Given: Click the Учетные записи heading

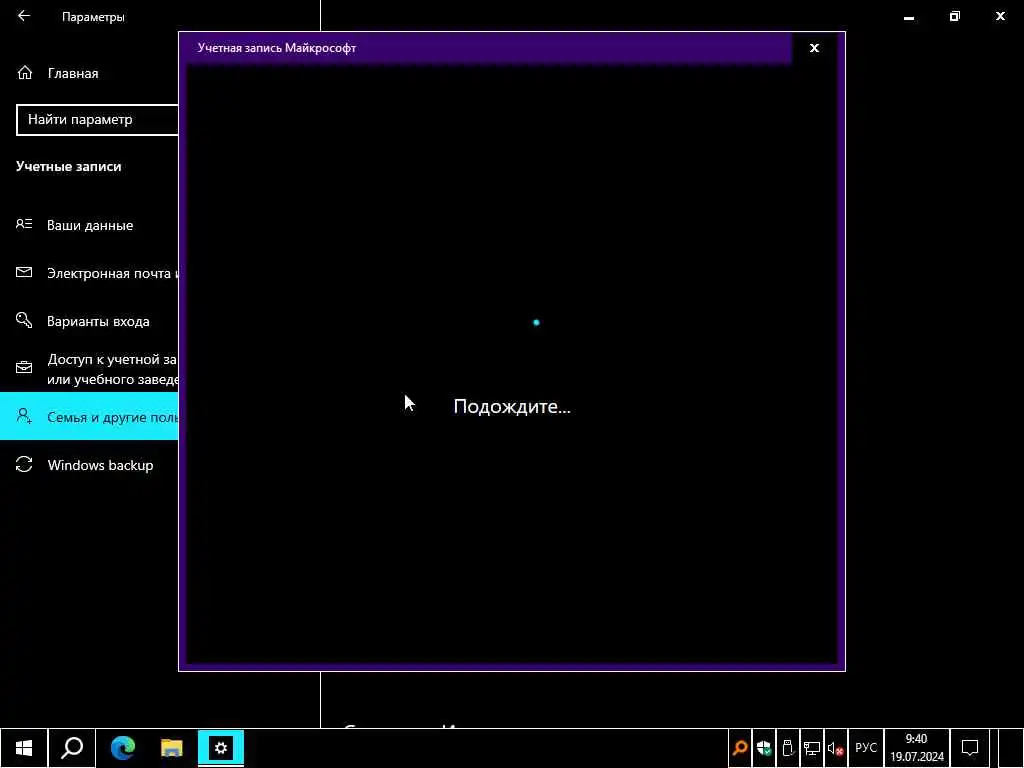Looking at the screenshot, I should (69, 167).
